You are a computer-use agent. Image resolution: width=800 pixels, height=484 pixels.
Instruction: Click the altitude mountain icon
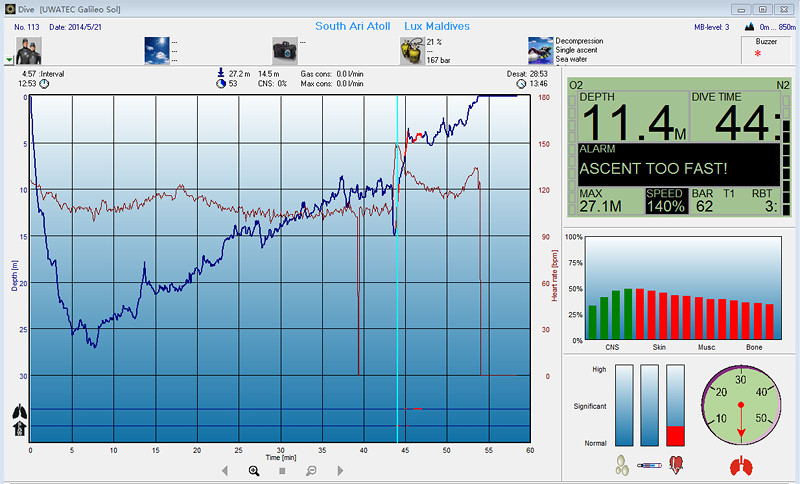pyautogui.click(x=749, y=27)
